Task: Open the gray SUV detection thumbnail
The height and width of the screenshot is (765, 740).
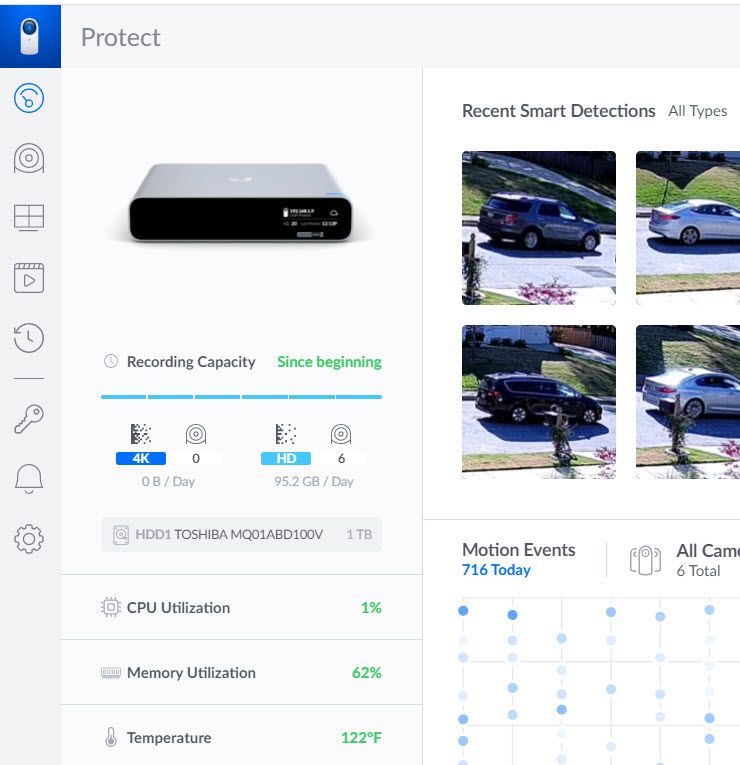Action: click(539, 228)
